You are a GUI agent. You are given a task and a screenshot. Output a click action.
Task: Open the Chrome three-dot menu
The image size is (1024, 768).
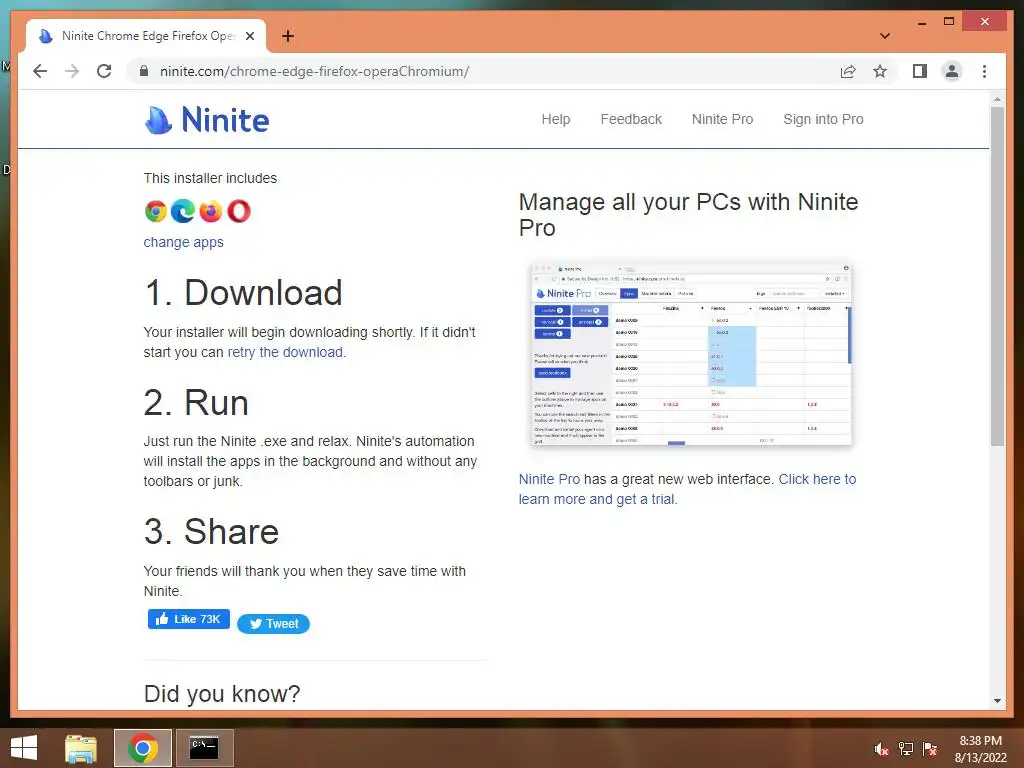984,71
